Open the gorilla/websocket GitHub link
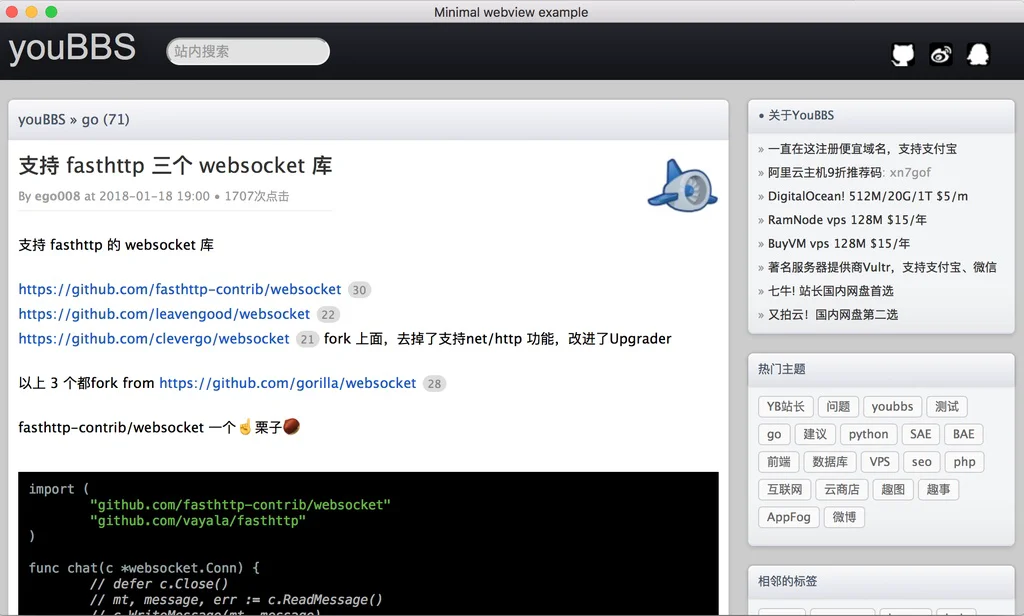Screen dimensions: 1024x616 tap(287, 383)
